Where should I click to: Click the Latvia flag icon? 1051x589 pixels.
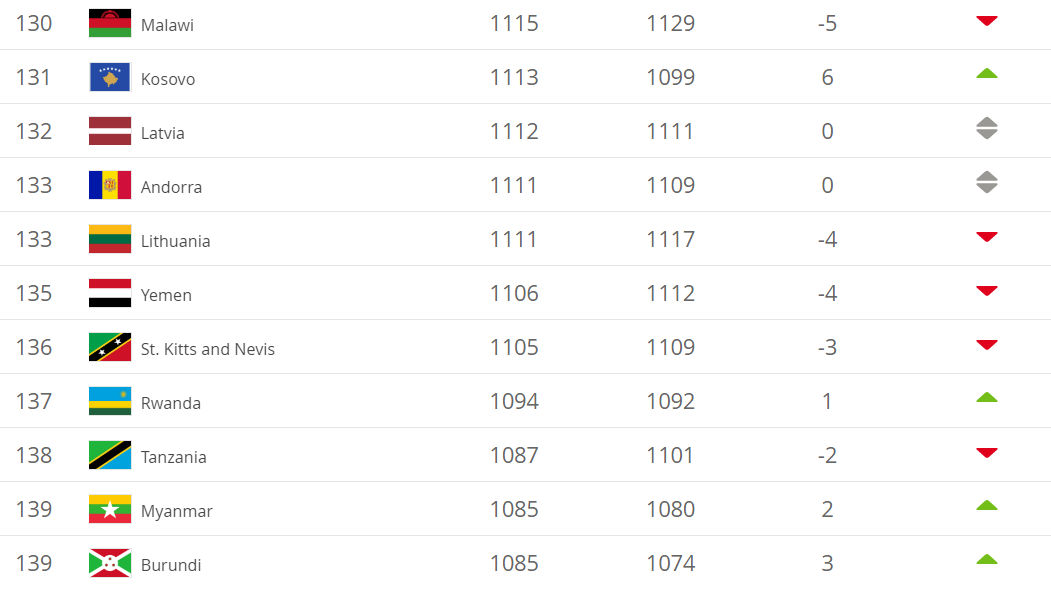pyautogui.click(x=110, y=131)
